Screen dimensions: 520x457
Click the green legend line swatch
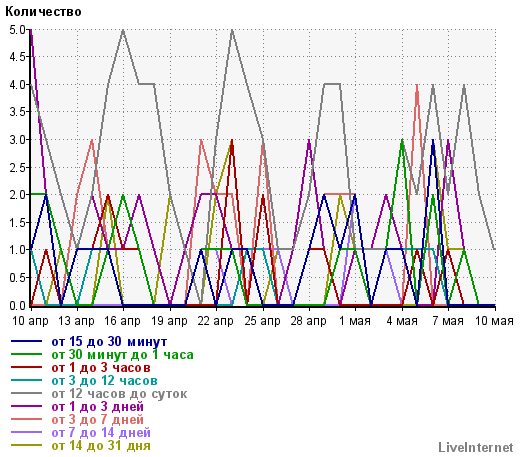click(x=27, y=354)
